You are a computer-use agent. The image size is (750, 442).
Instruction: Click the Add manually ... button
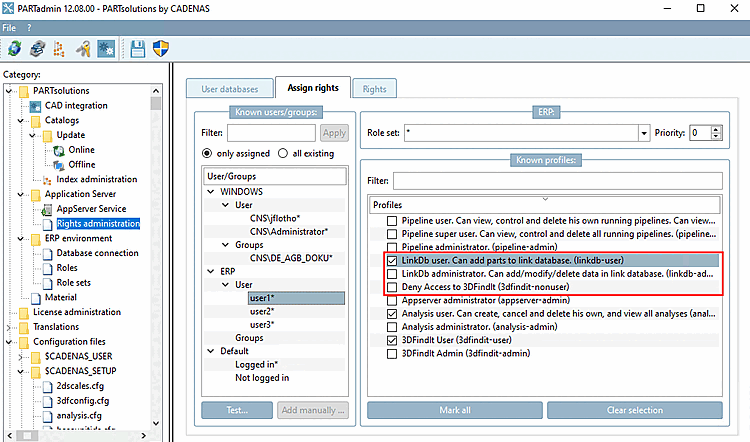313,410
